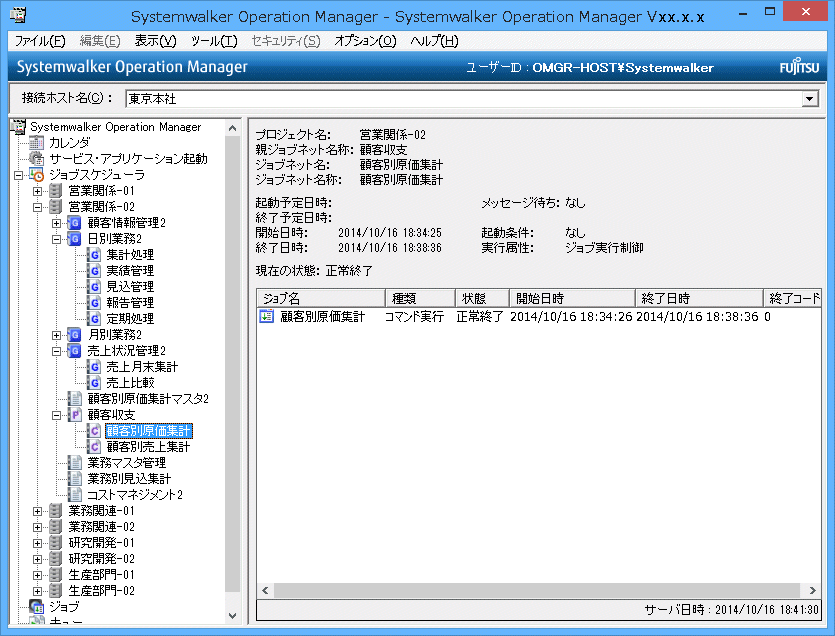Open the ファイル(F) menu
Viewport: 835px width, 636px height.
click(40, 40)
